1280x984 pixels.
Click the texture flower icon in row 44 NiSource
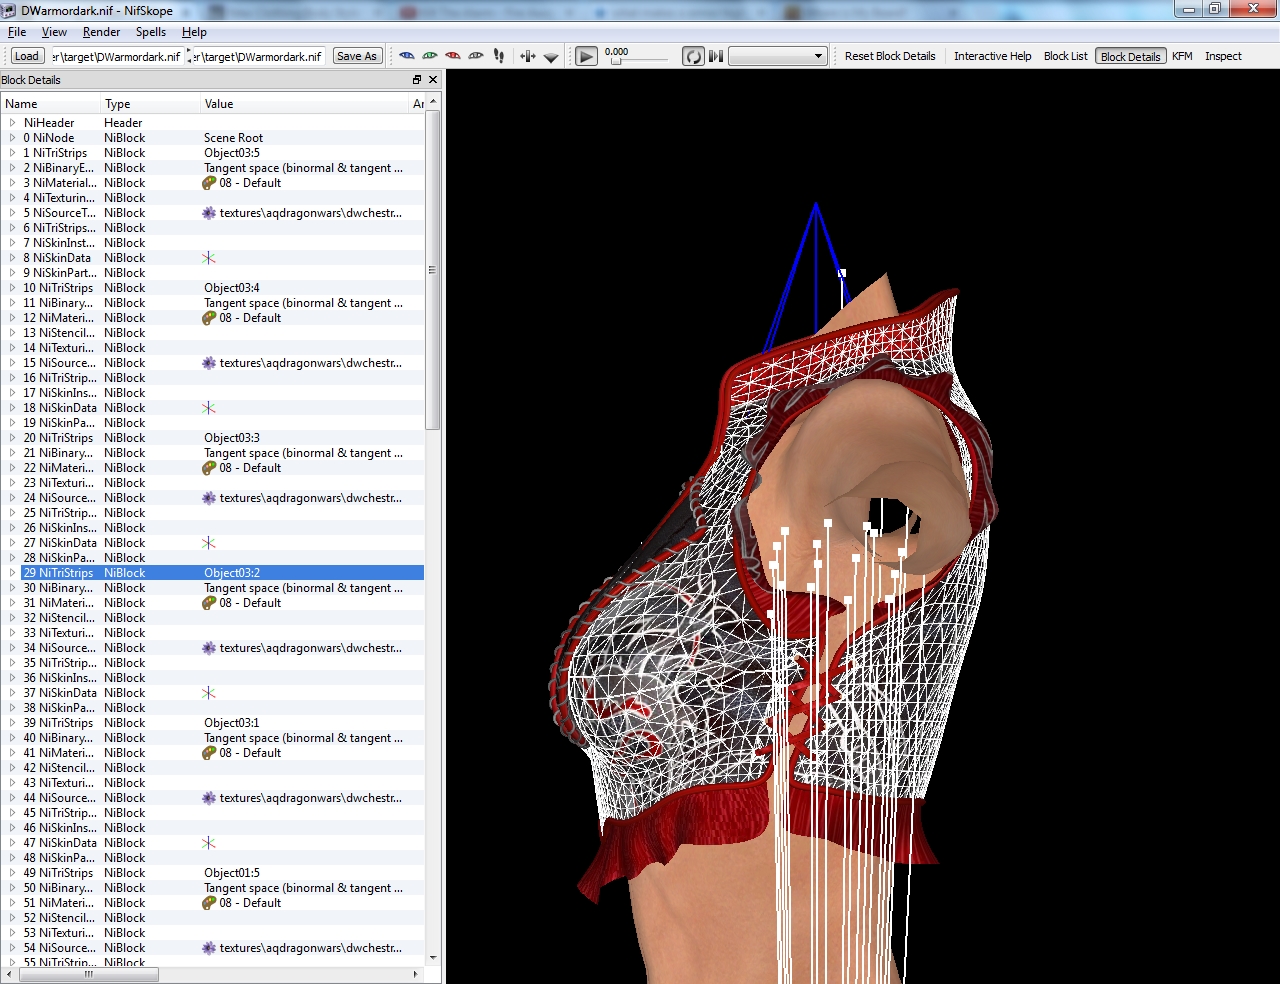209,798
